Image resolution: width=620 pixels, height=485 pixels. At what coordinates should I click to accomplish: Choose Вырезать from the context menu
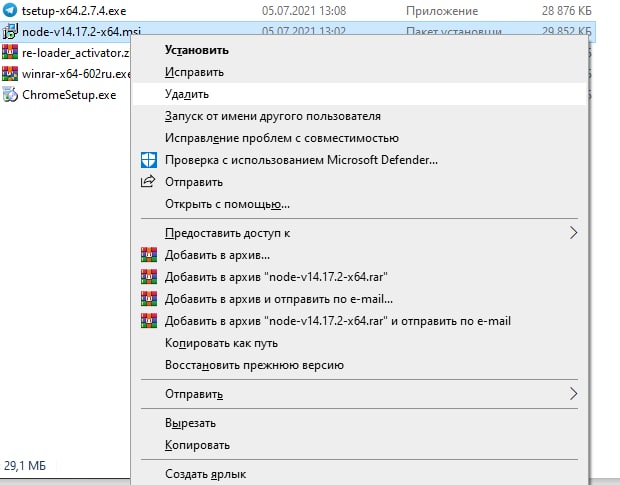(359, 423)
